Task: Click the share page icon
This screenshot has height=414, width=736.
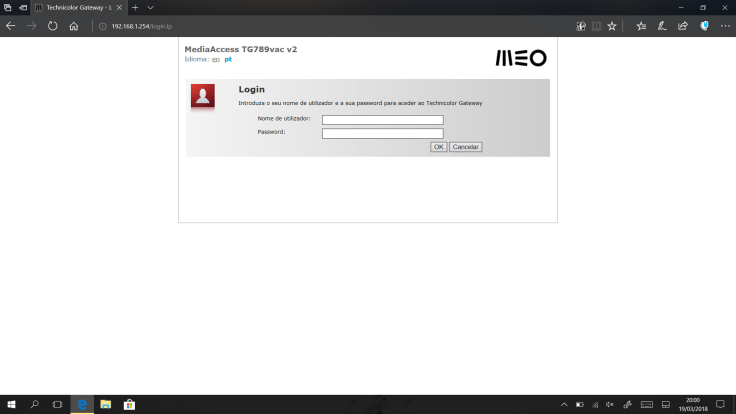Action: coord(683,26)
